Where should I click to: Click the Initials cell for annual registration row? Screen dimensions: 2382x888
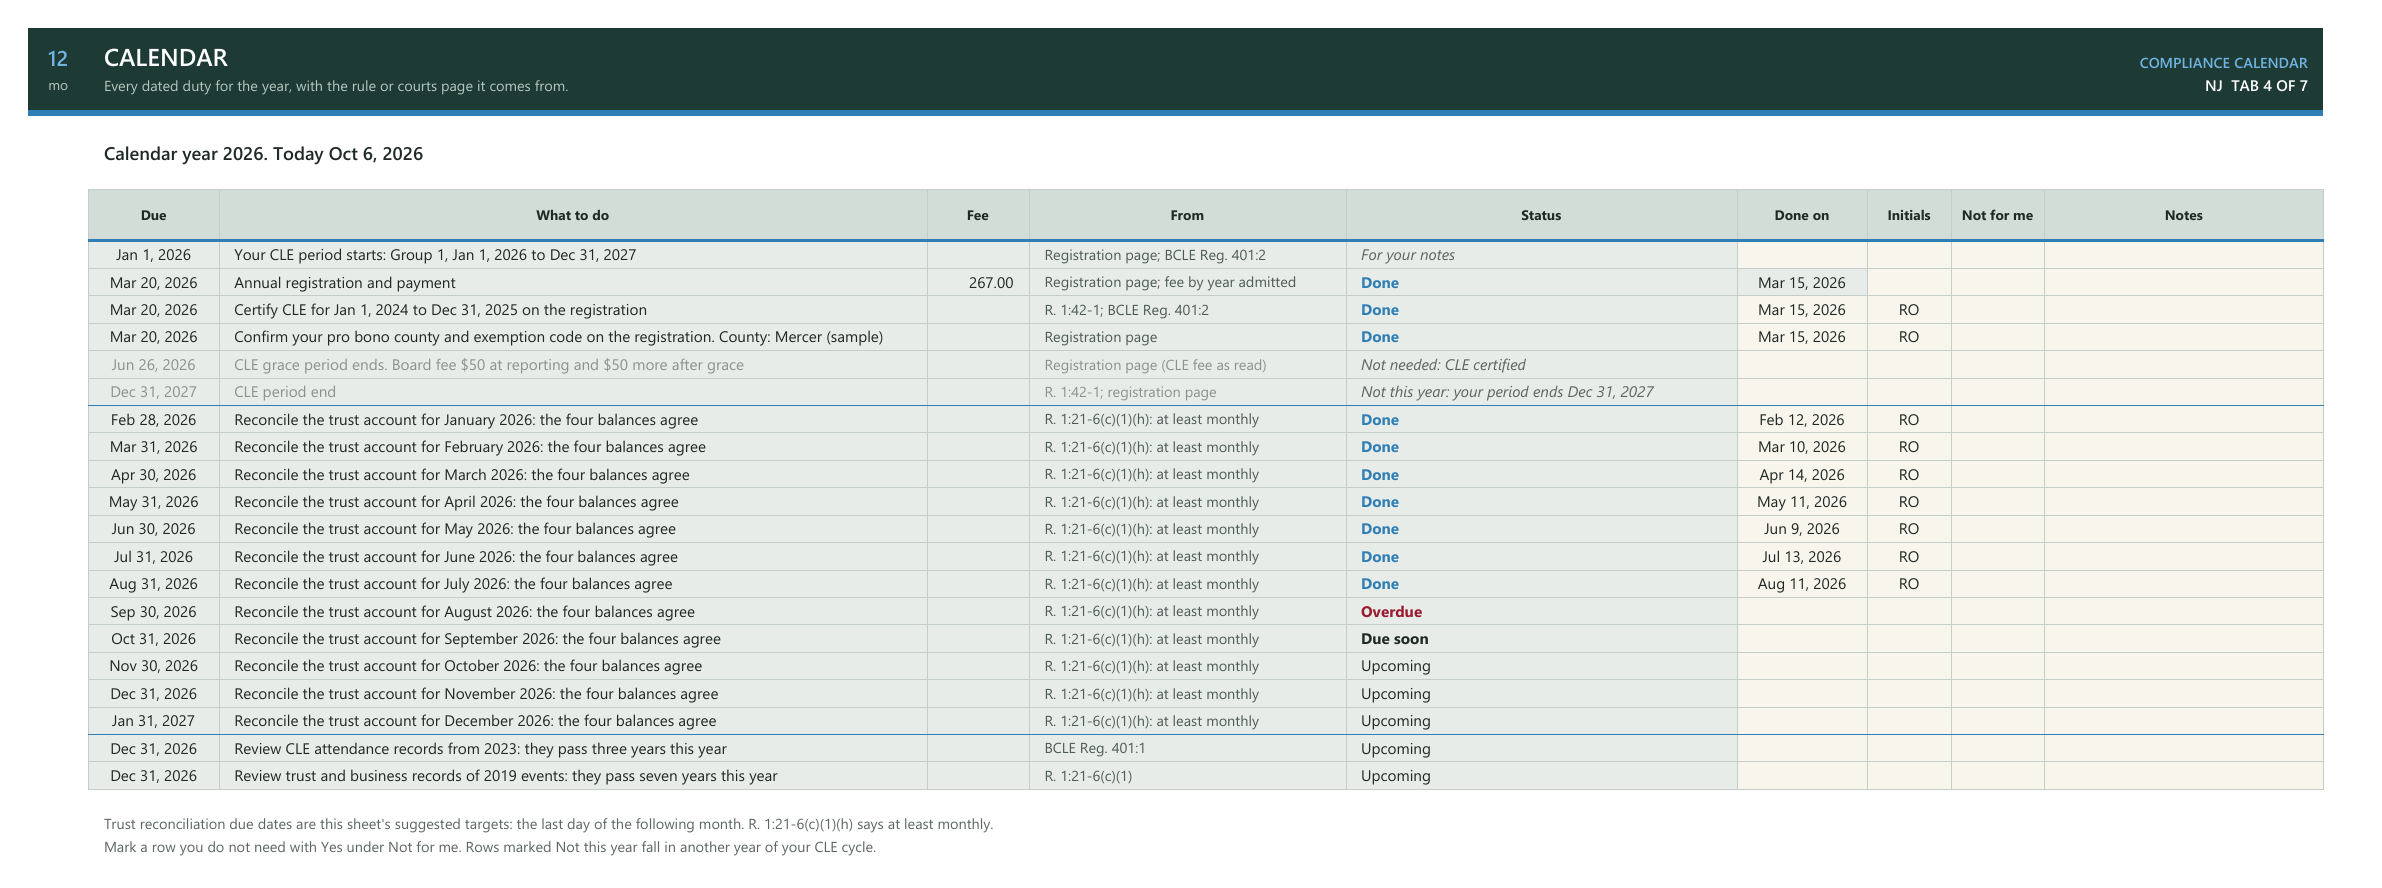(x=1909, y=283)
